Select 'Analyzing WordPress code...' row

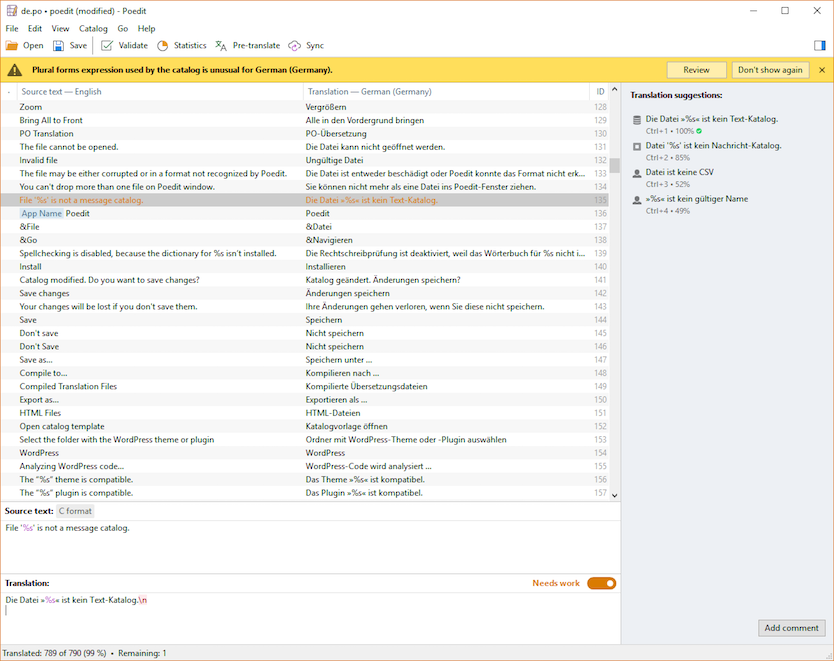pos(305,466)
